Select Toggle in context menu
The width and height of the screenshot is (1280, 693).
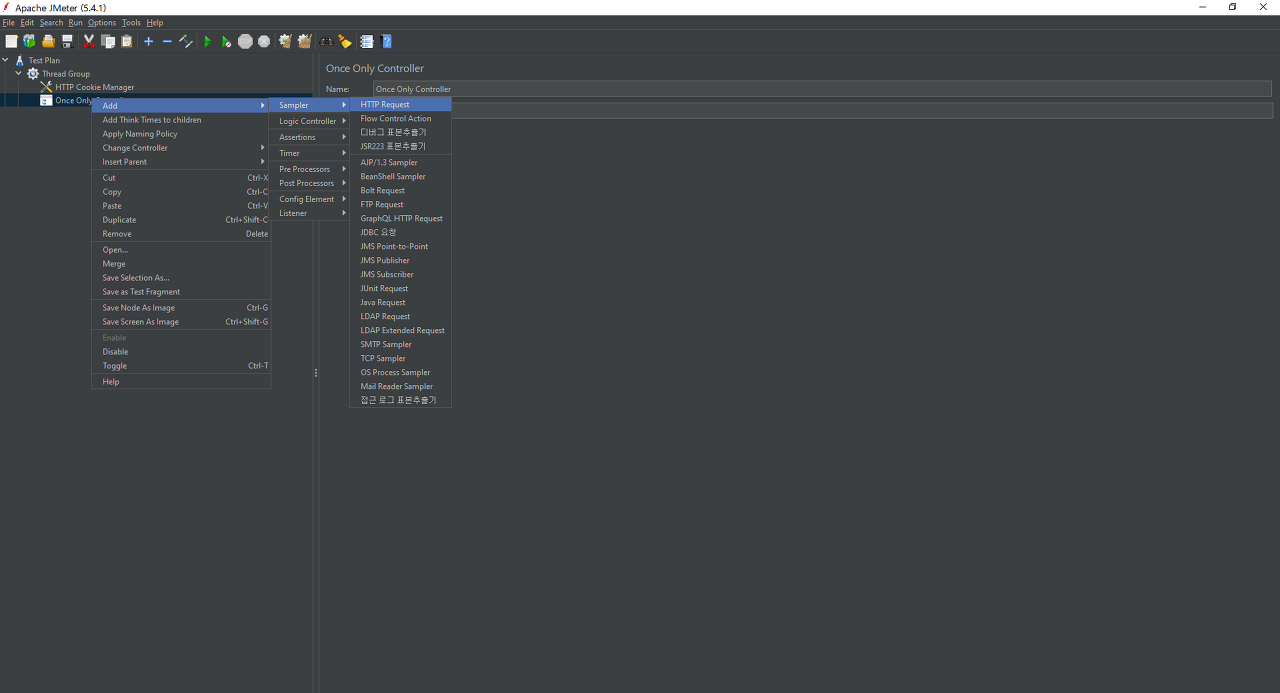click(181, 366)
